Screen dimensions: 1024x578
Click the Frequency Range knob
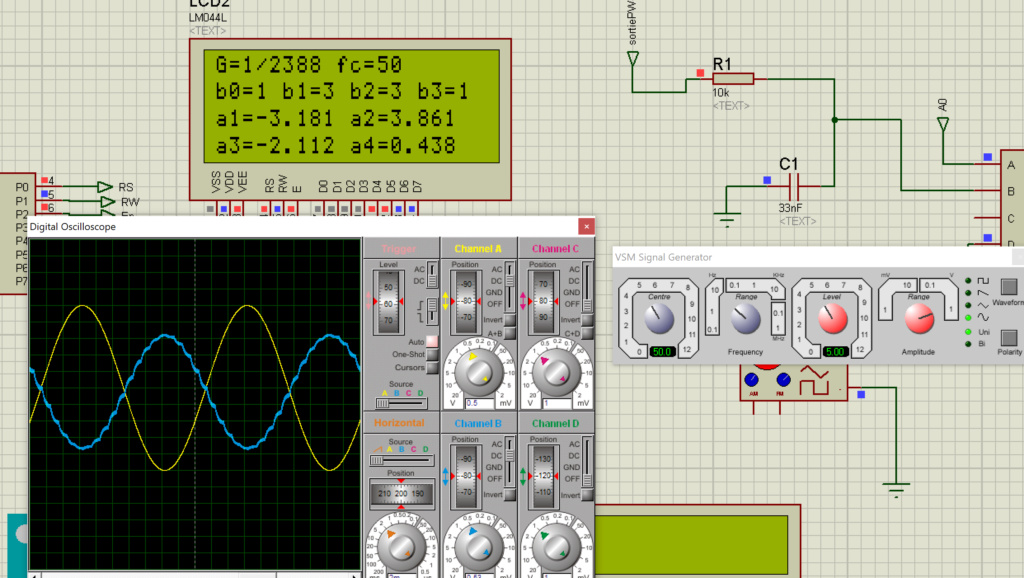point(745,319)
